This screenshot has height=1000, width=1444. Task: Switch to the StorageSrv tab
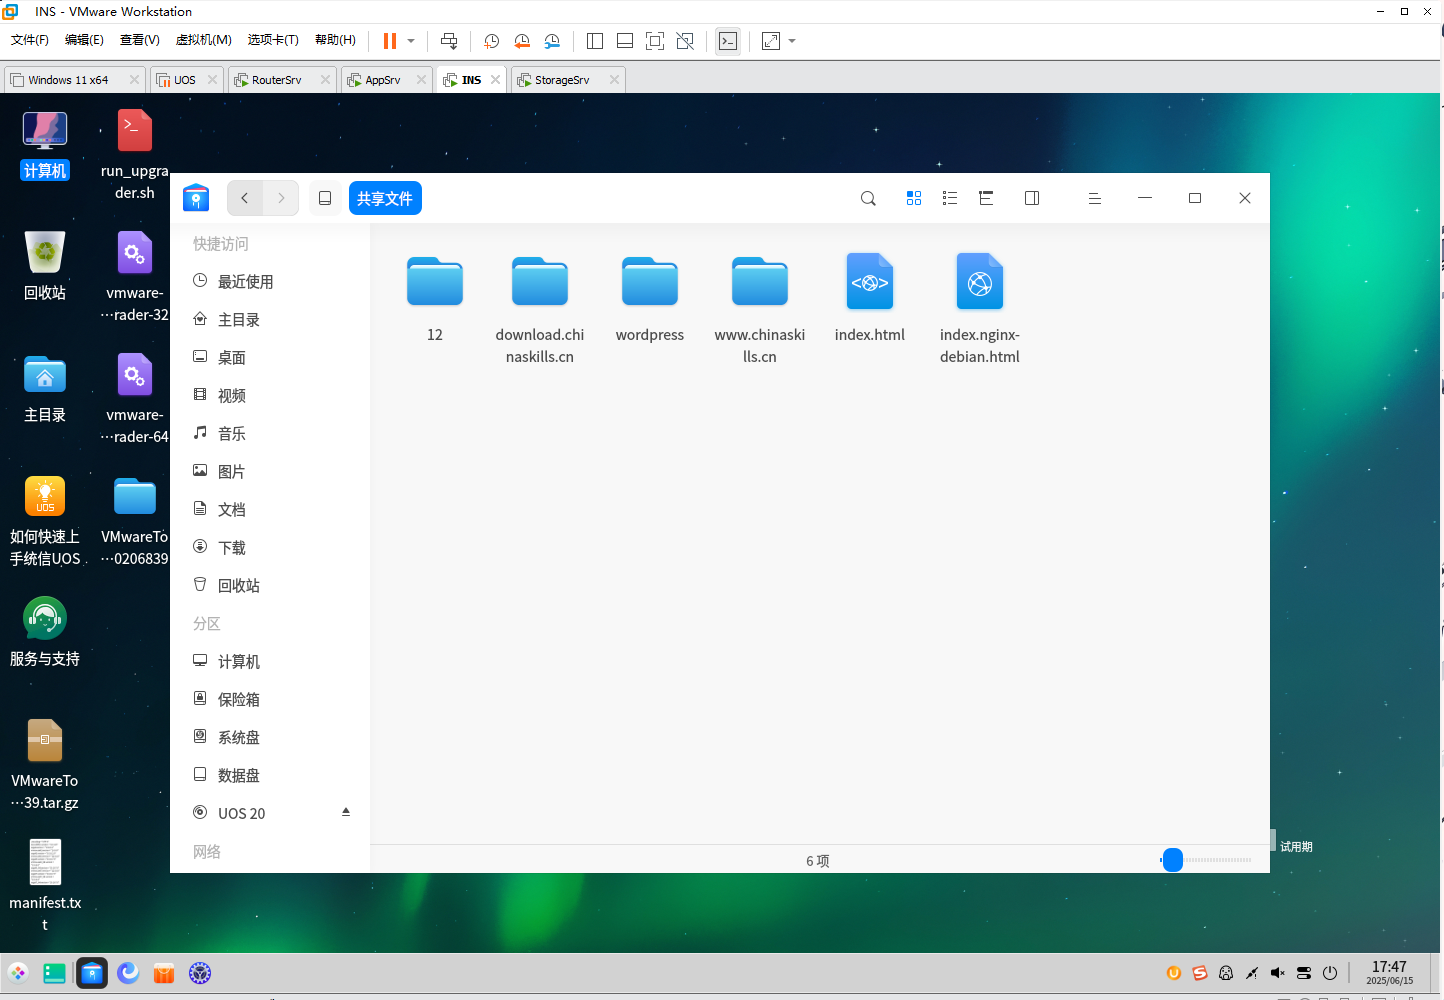pyautogui.click(x=560, y=79)
